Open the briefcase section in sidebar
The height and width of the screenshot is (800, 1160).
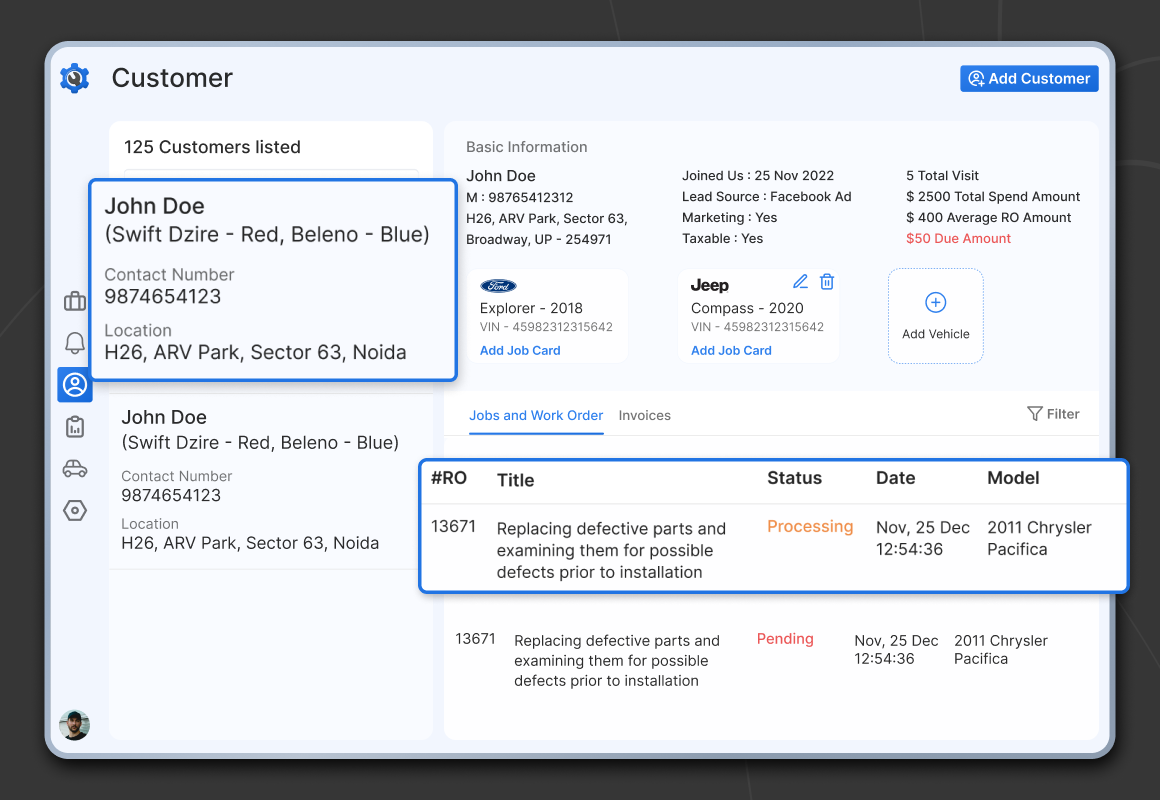tap(75, 301)
